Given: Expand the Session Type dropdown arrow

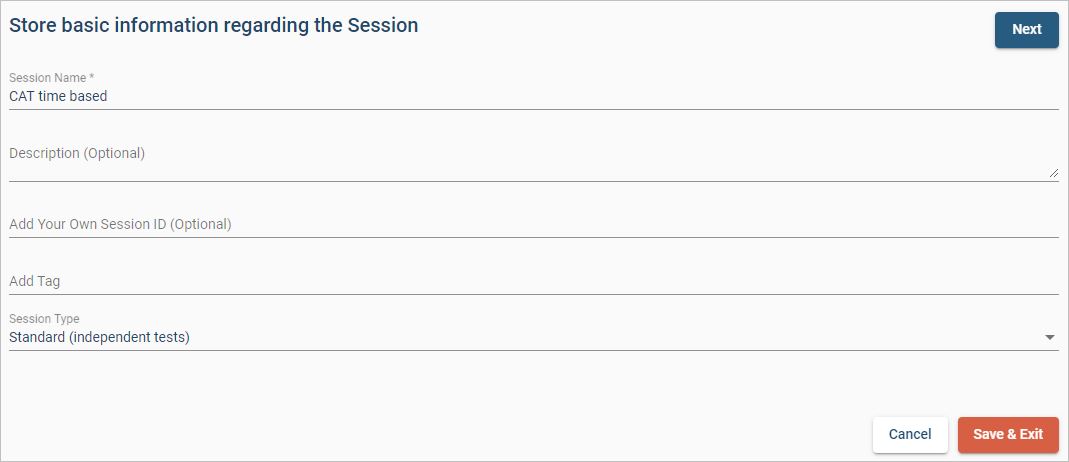Looking at the screenshot, I should click(x=1049, y=338).
